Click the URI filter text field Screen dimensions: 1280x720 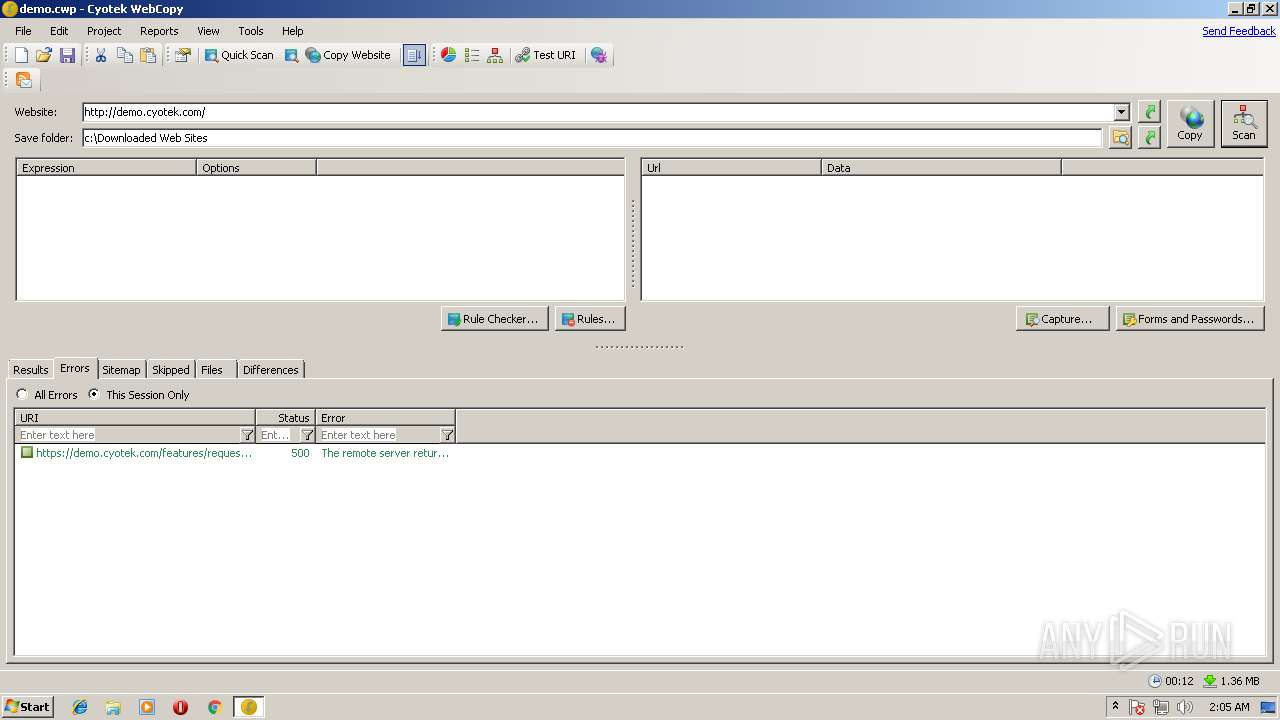pos(128,435)
